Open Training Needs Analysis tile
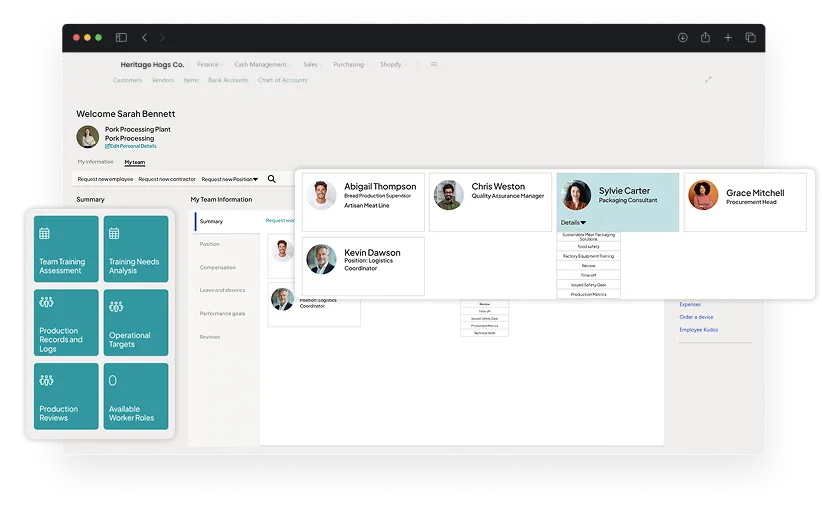Image resolution: width=822 pixels, height=508 pixels. (136, 249)
